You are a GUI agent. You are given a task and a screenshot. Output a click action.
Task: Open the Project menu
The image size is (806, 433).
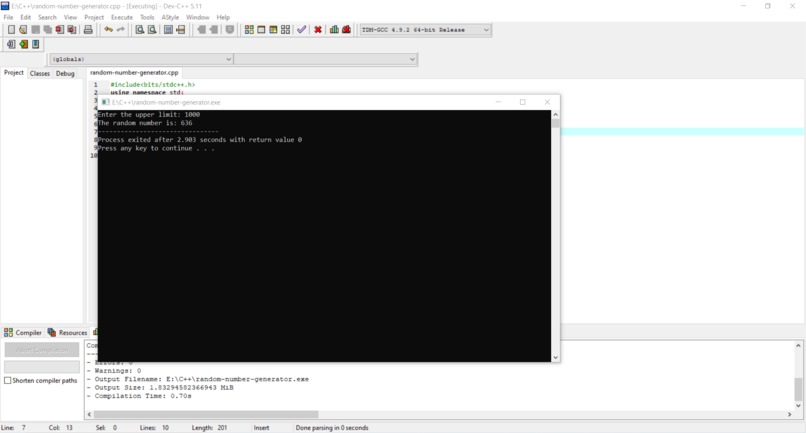pyautogui.click(x=94, y=17)
